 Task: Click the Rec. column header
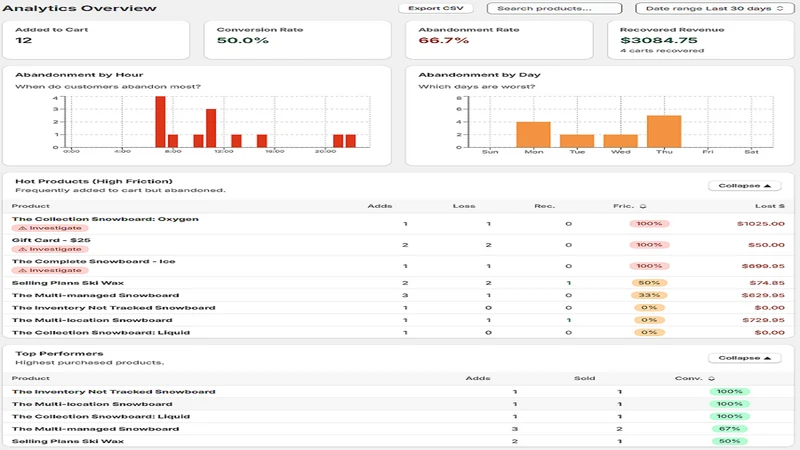pyautogui.click(x=544, y=206)
